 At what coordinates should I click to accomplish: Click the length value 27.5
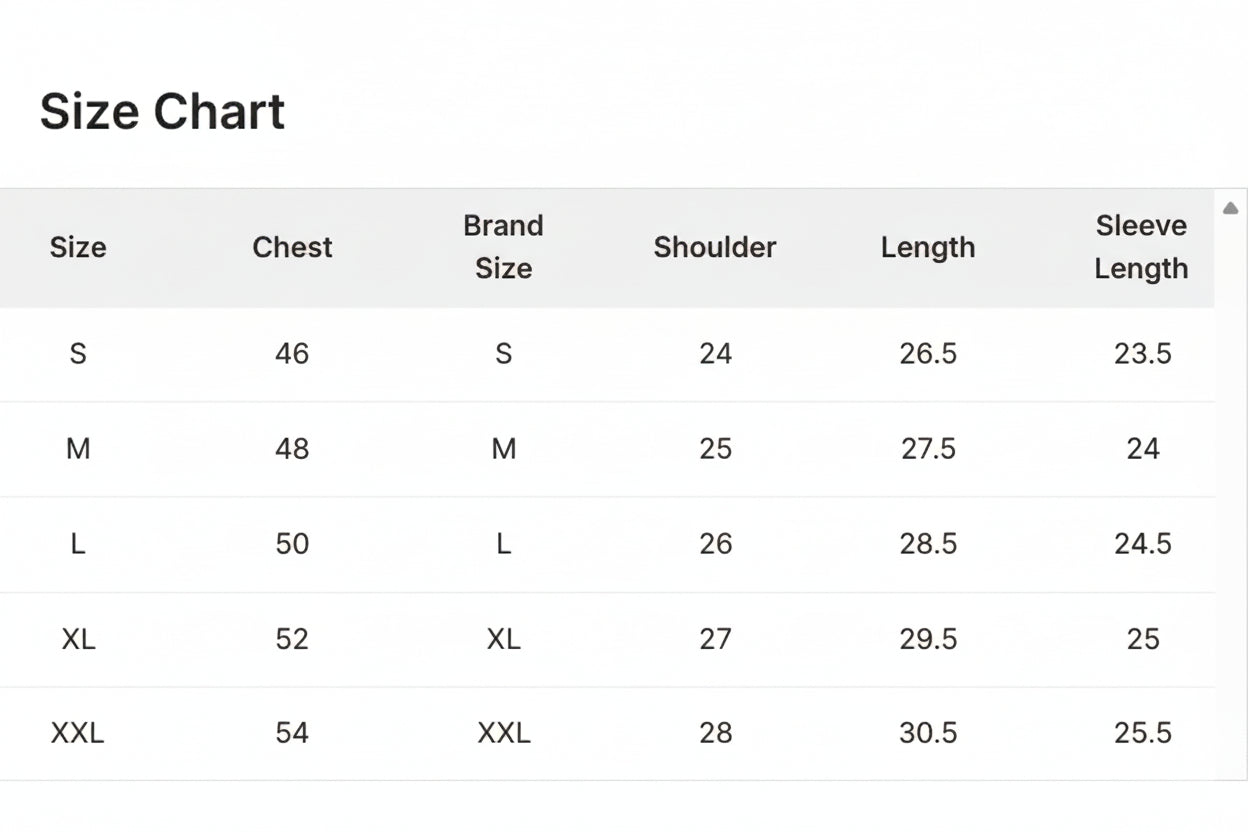[x=928, y=448]
